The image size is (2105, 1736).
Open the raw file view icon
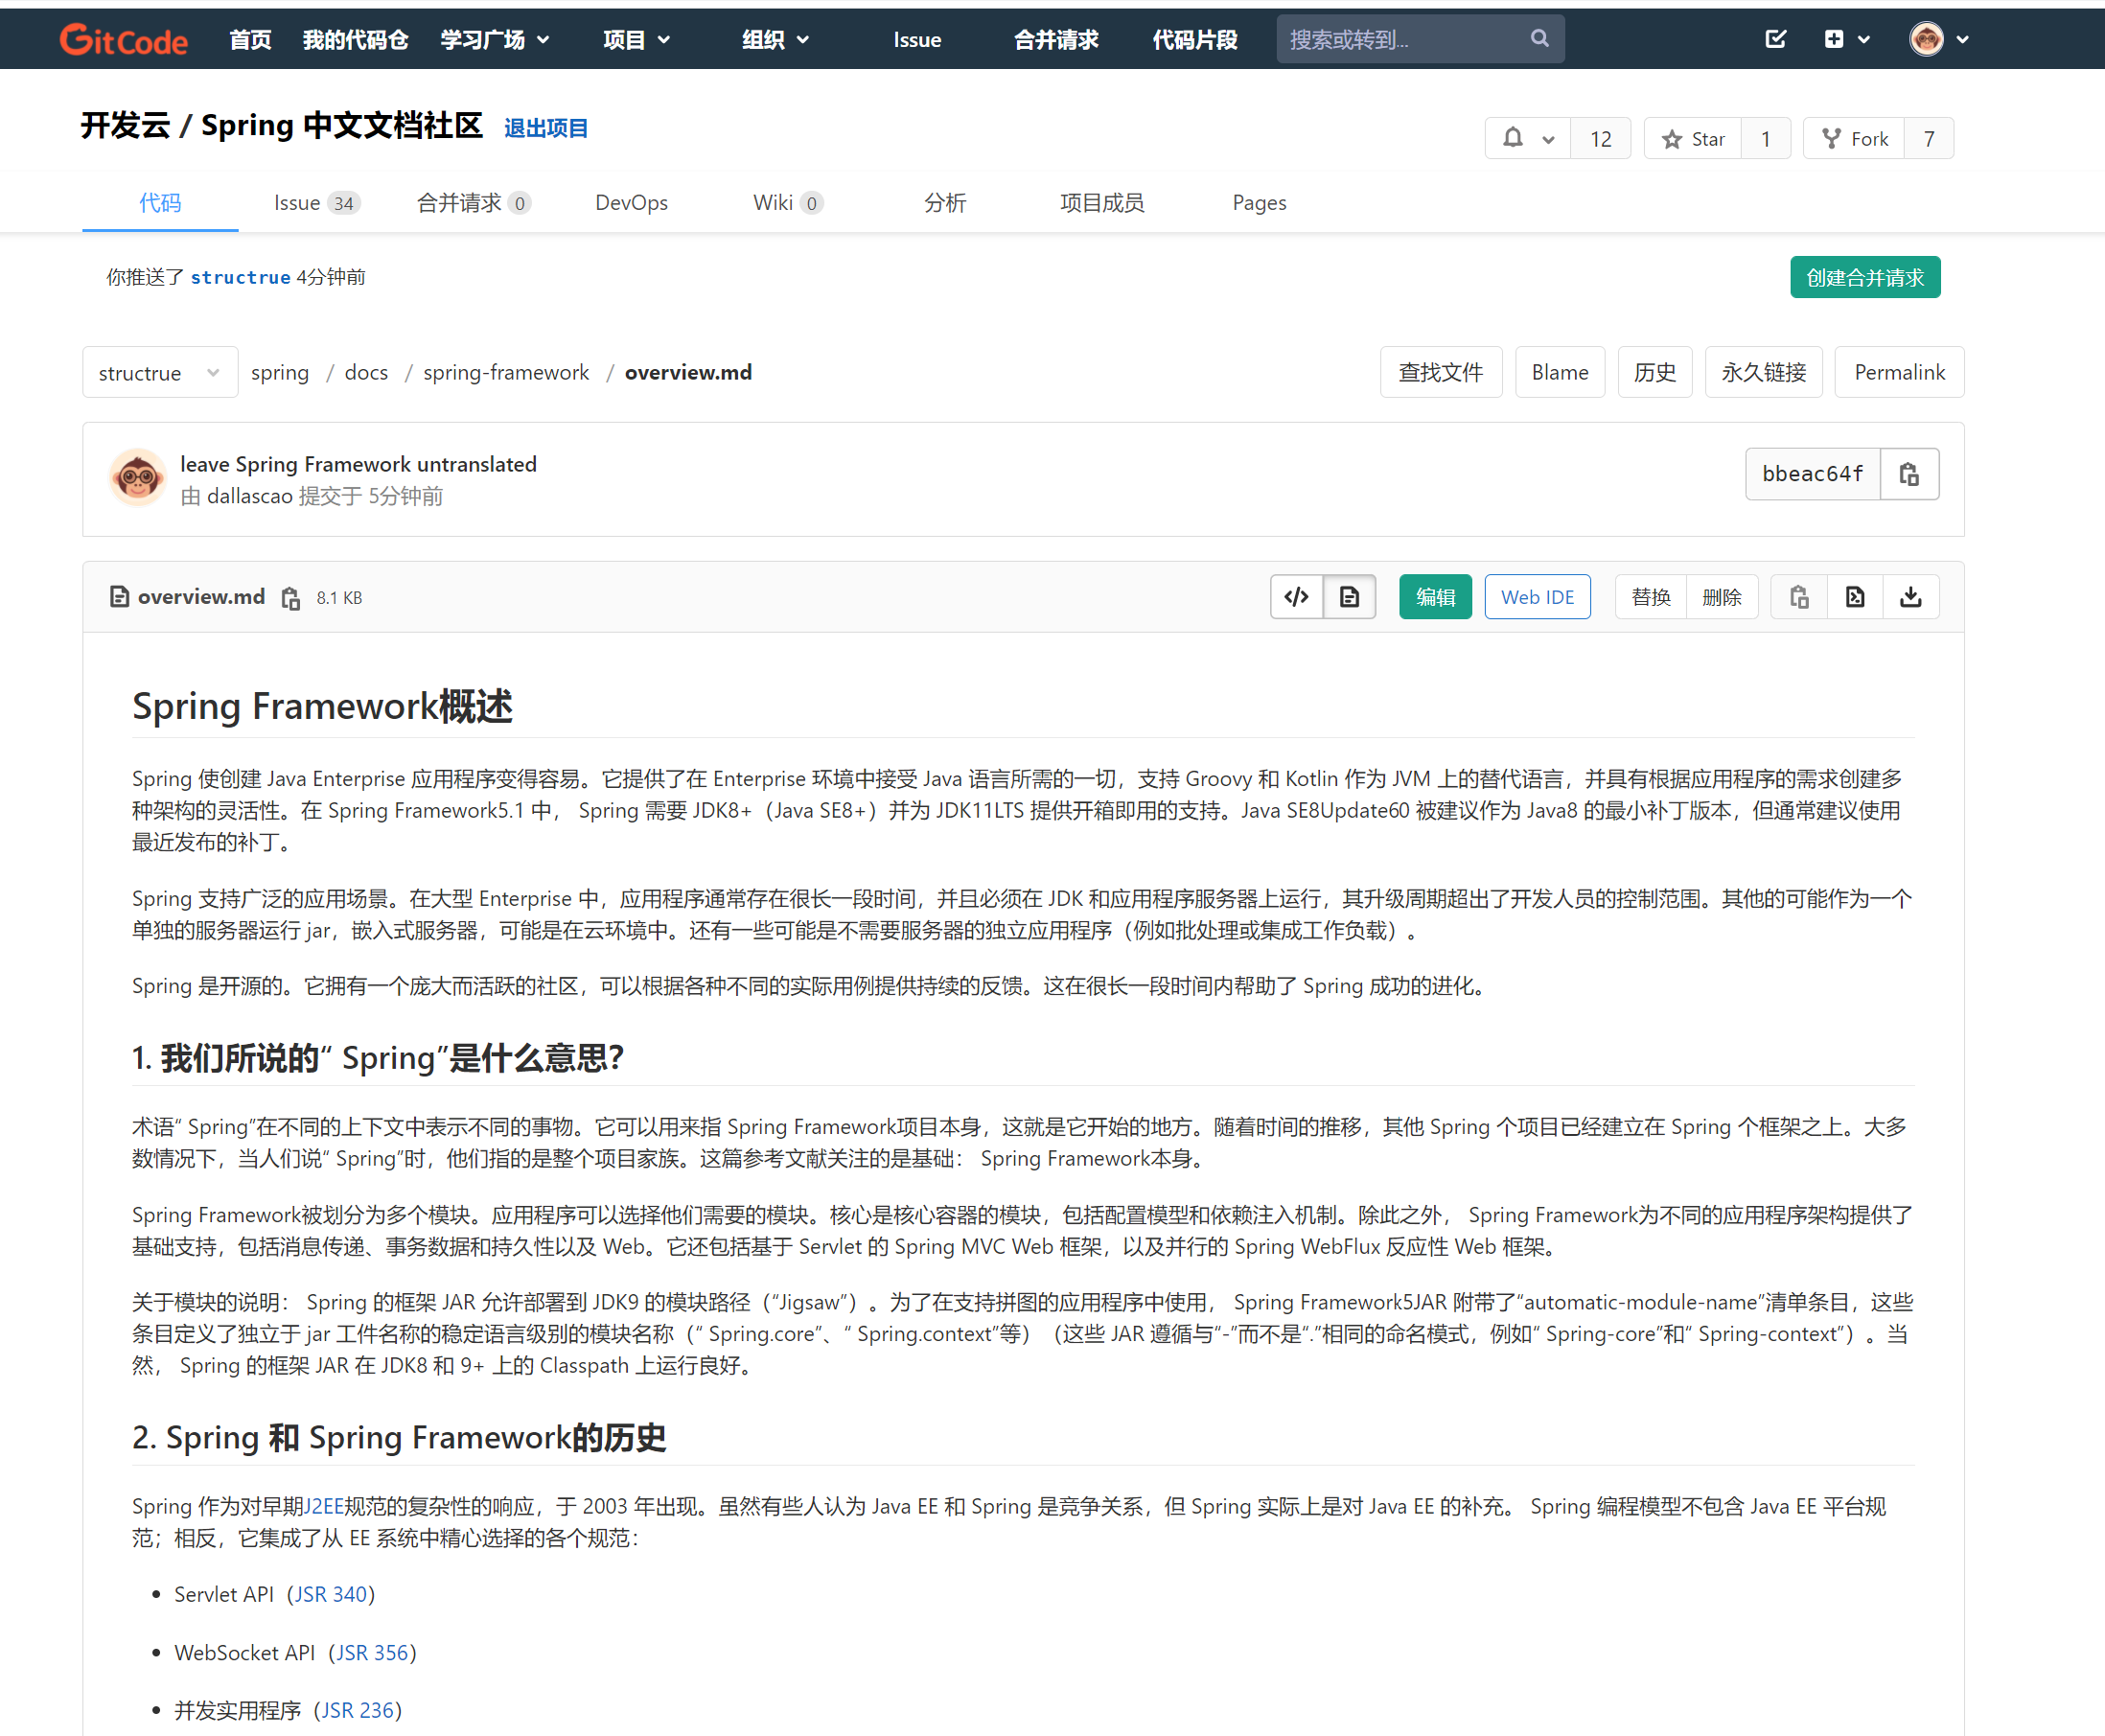1855,596
